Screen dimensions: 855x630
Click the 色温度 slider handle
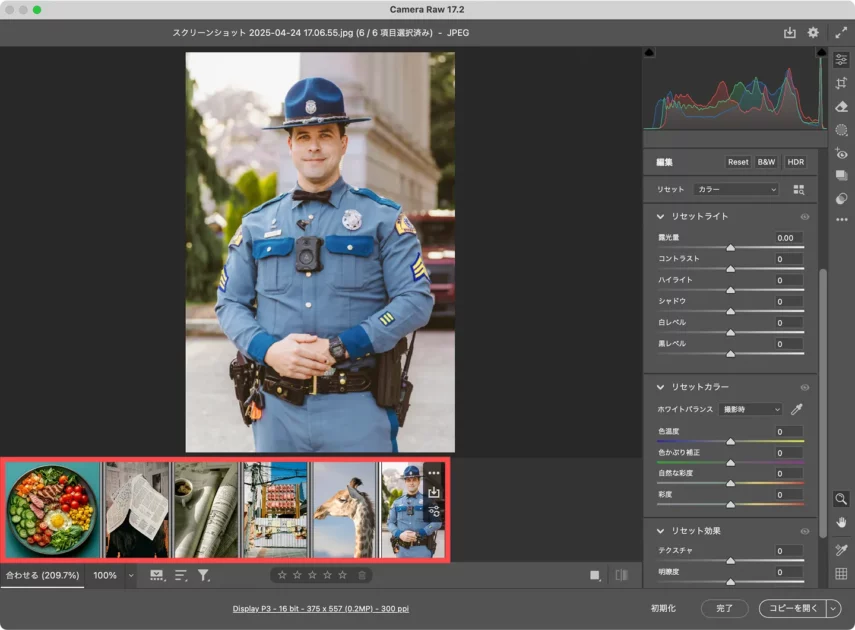[730, 440]
